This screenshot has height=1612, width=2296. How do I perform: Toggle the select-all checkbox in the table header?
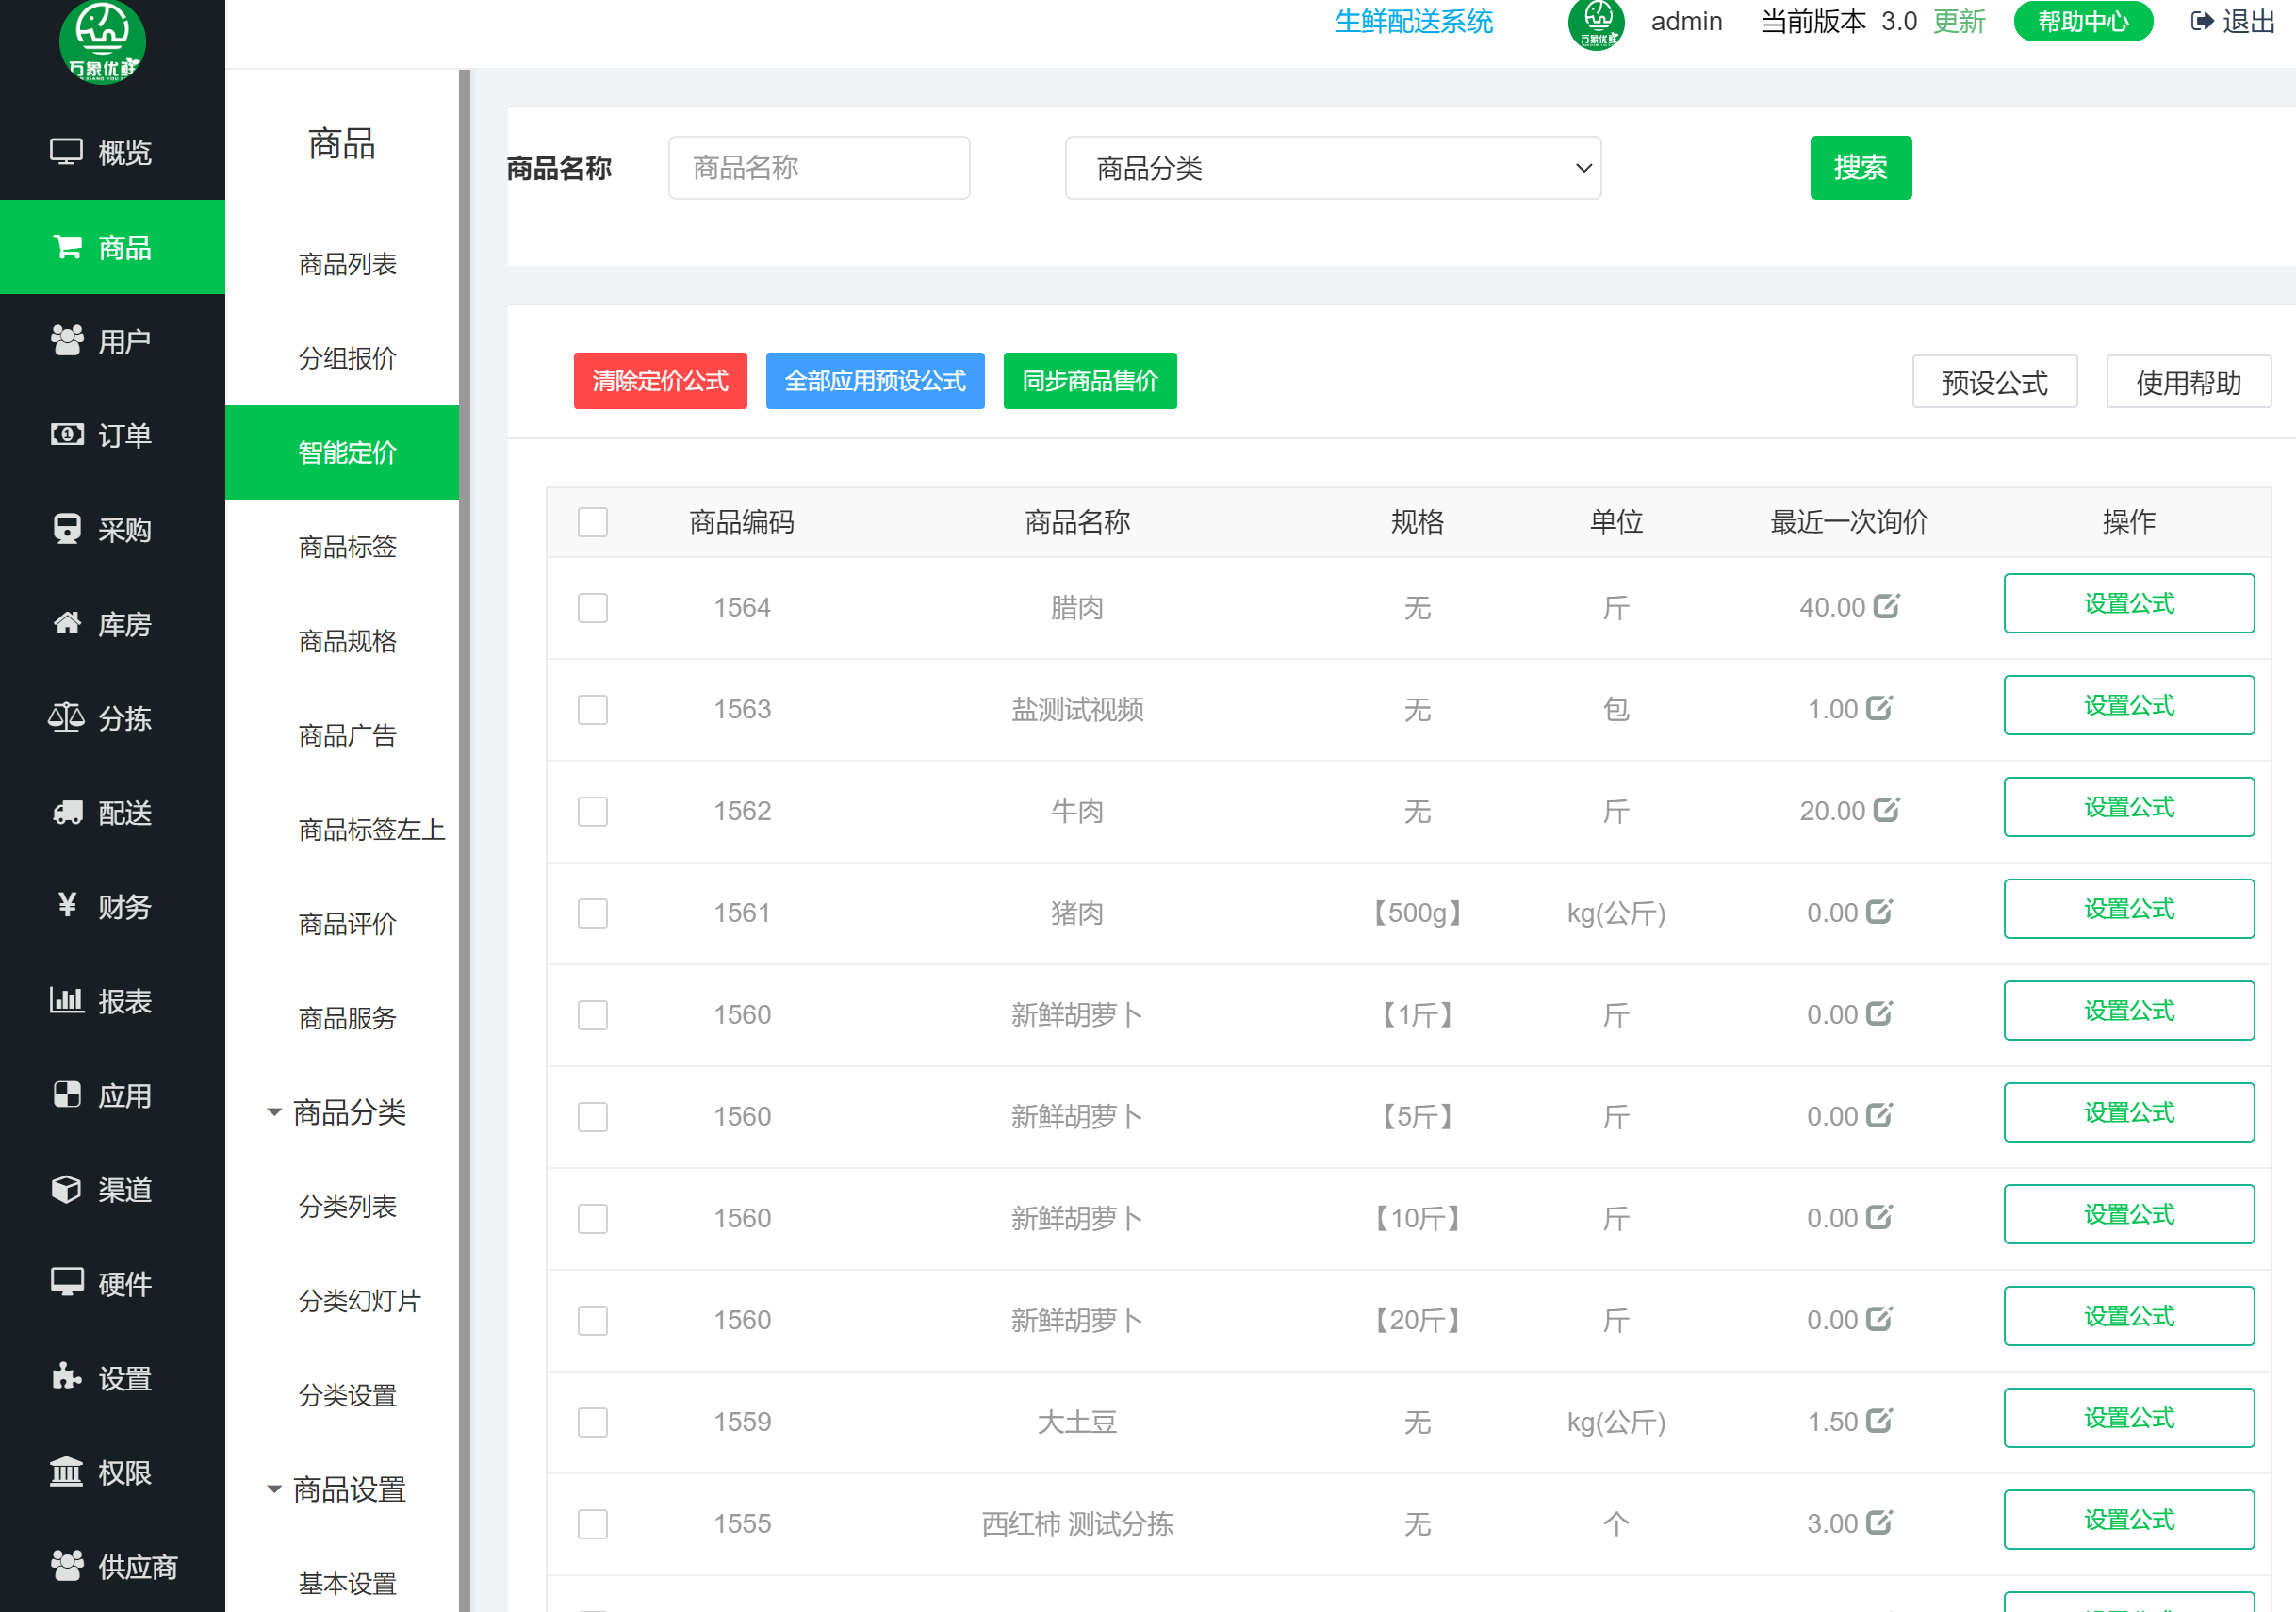pos(593,522)
